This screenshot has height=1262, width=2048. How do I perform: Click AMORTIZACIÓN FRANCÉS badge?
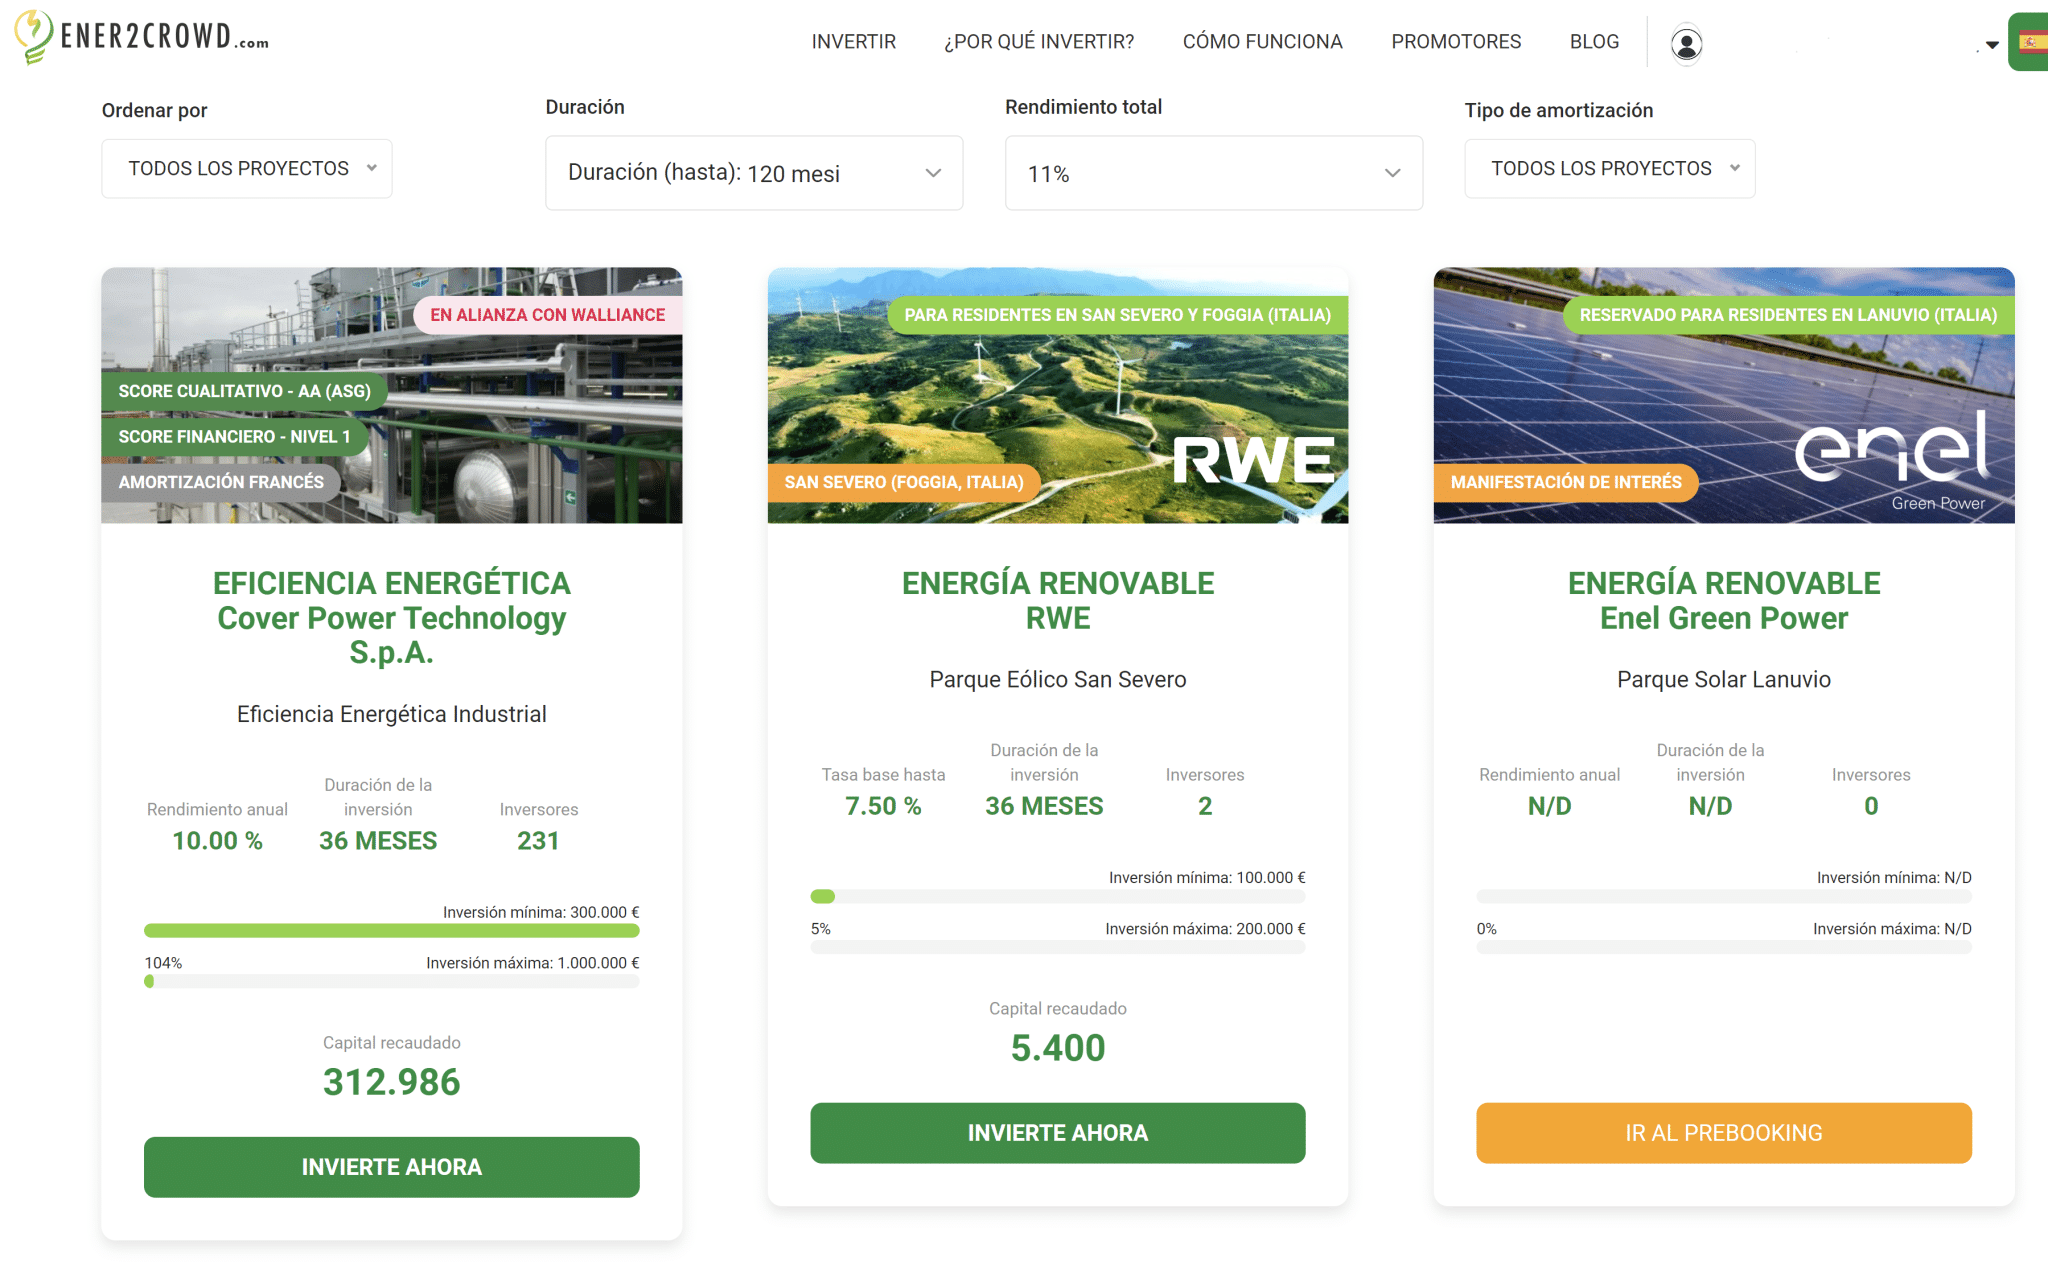[221, 482]
